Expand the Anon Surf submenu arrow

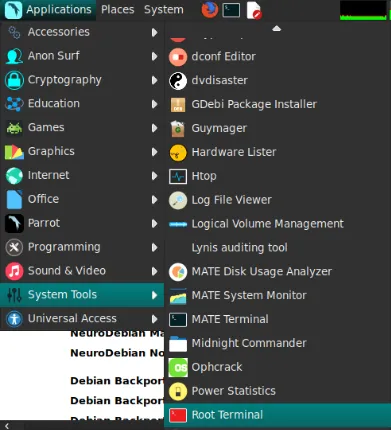point(154,56)
